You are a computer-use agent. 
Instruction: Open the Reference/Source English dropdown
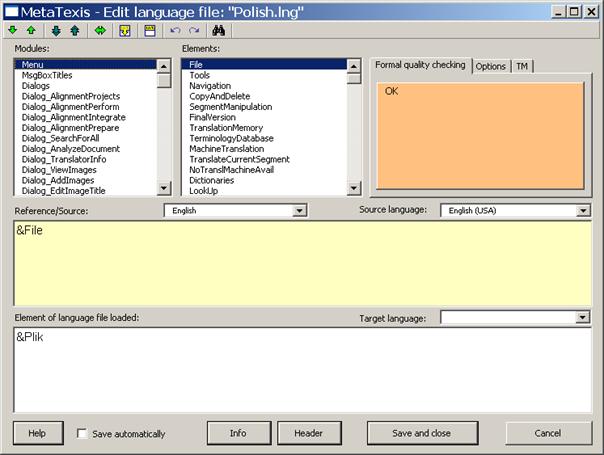coord(299,211)
